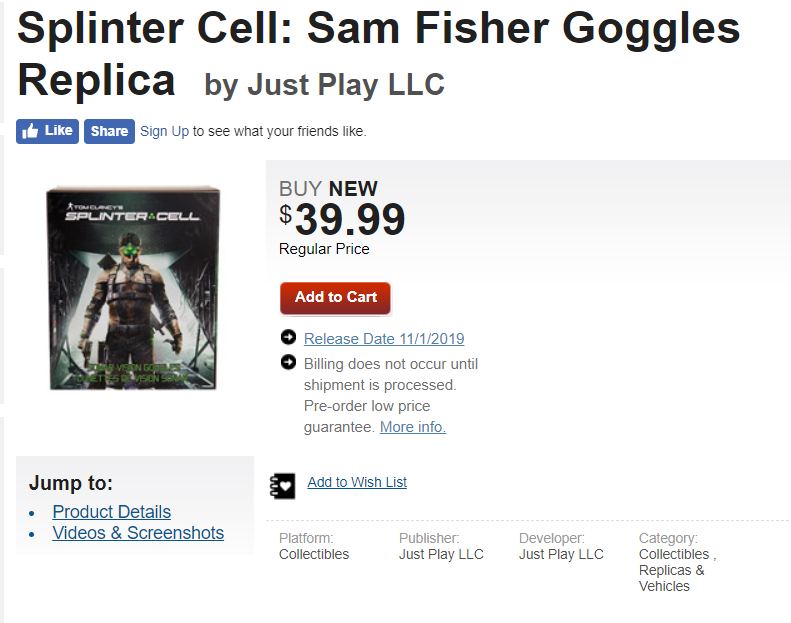Click the Collectibles platform value
Screen dimensions: 791x623
(x=314, y=554)
